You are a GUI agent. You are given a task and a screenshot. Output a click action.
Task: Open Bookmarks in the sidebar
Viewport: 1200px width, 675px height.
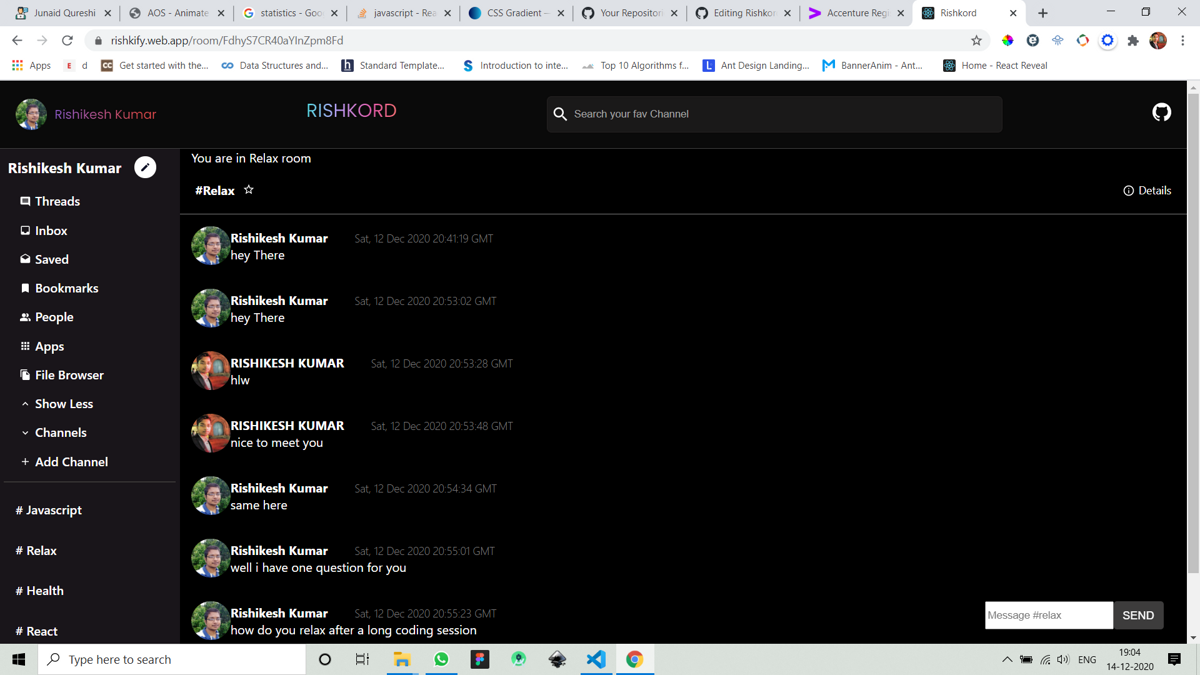(60, 288)
